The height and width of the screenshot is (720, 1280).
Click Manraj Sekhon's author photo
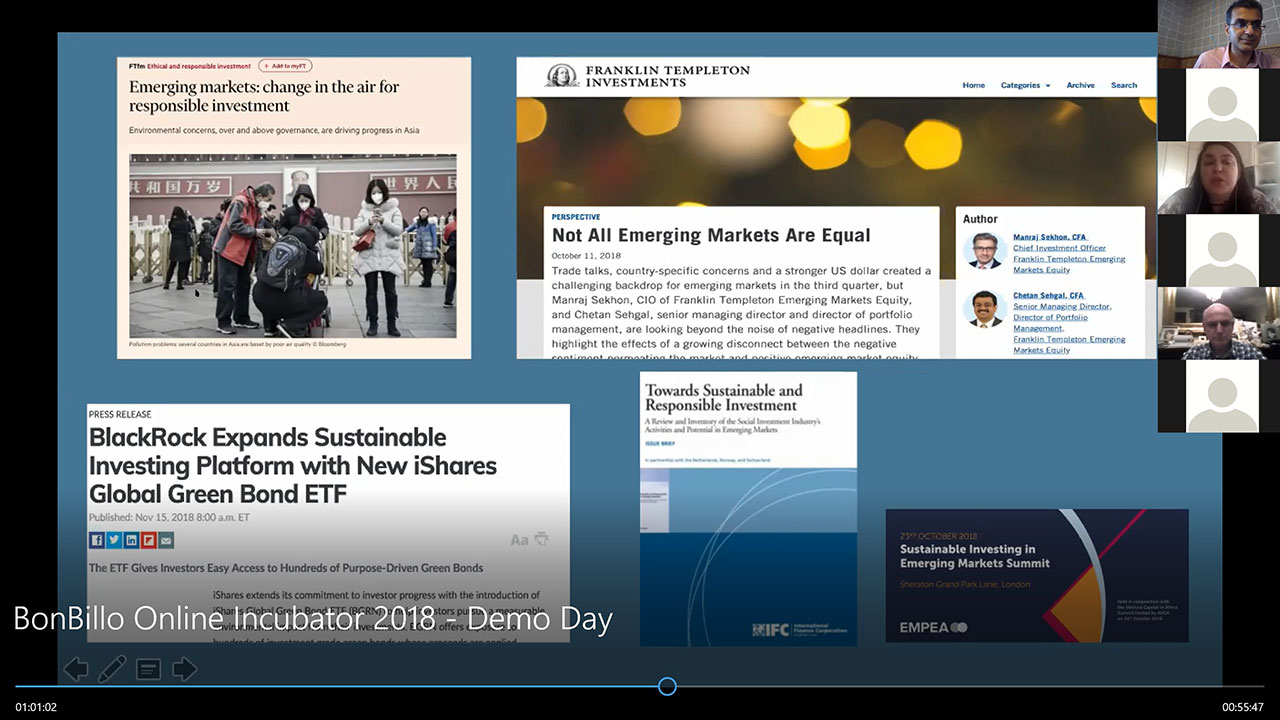tap(984, 250)
